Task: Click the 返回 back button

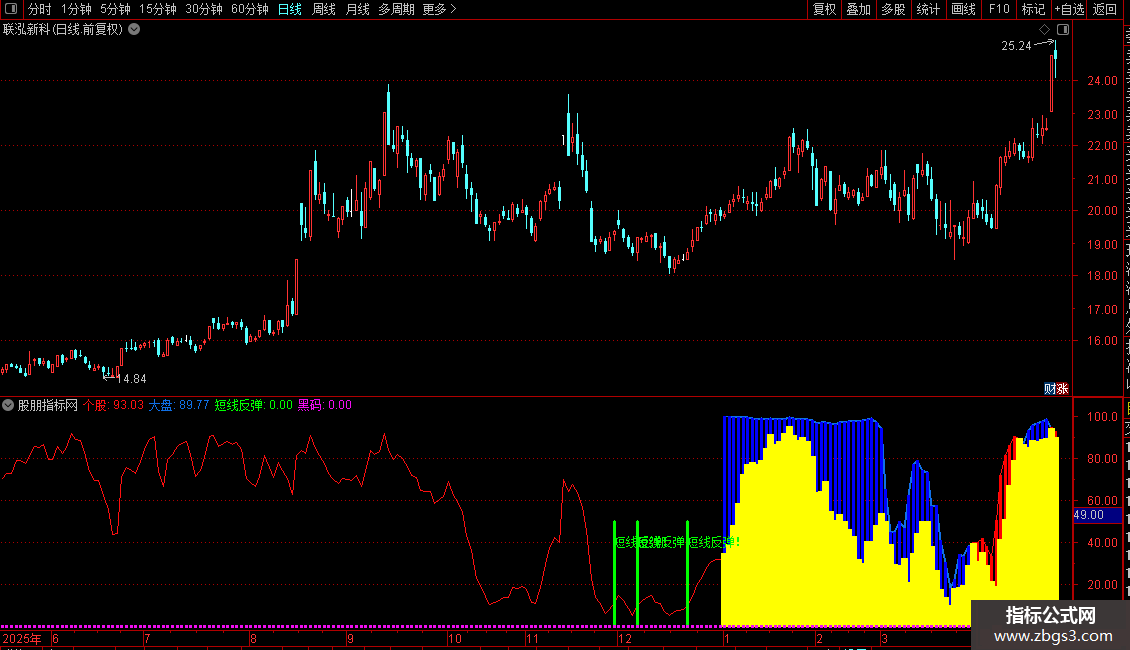Action: (1105, 9)
